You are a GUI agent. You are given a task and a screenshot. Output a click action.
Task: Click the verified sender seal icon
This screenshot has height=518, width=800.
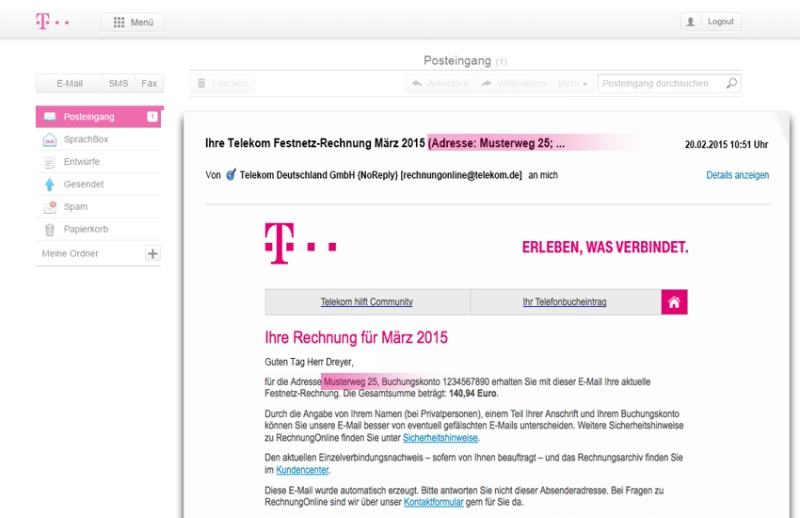(231, 175)
